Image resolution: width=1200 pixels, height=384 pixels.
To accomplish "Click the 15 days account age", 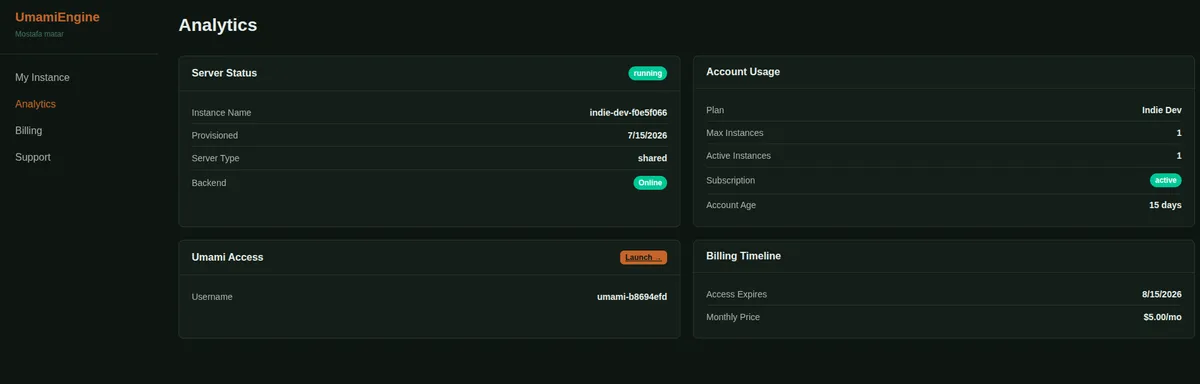I will click(1165, 205).
